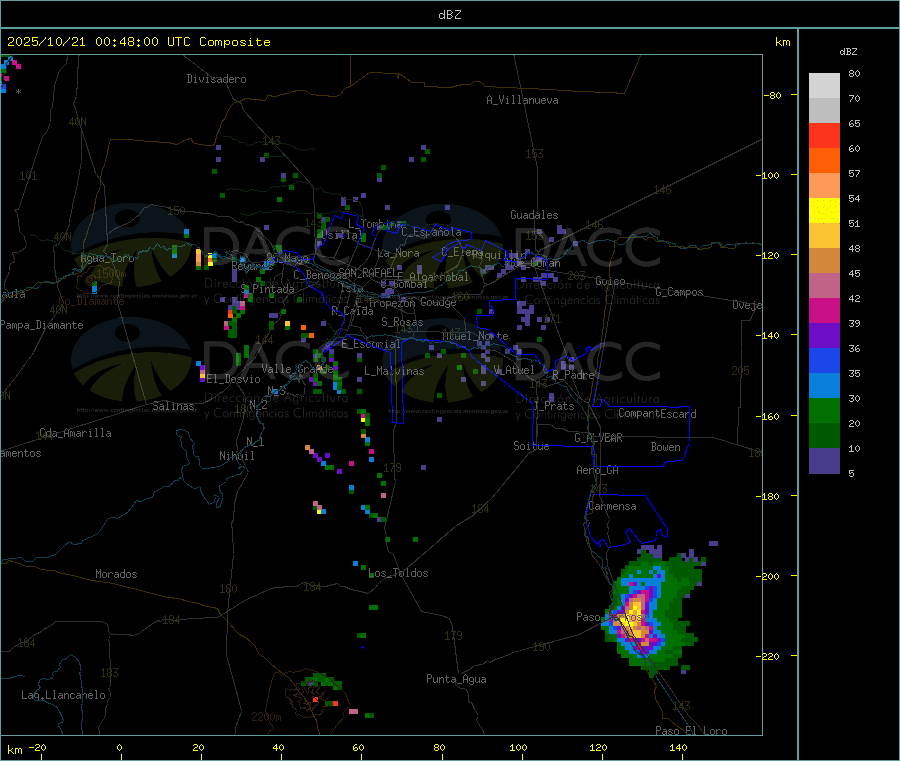This screenshot has width=900, height=761.
Task: Click the El_Desvio label
Action: [x=233, y=379]
